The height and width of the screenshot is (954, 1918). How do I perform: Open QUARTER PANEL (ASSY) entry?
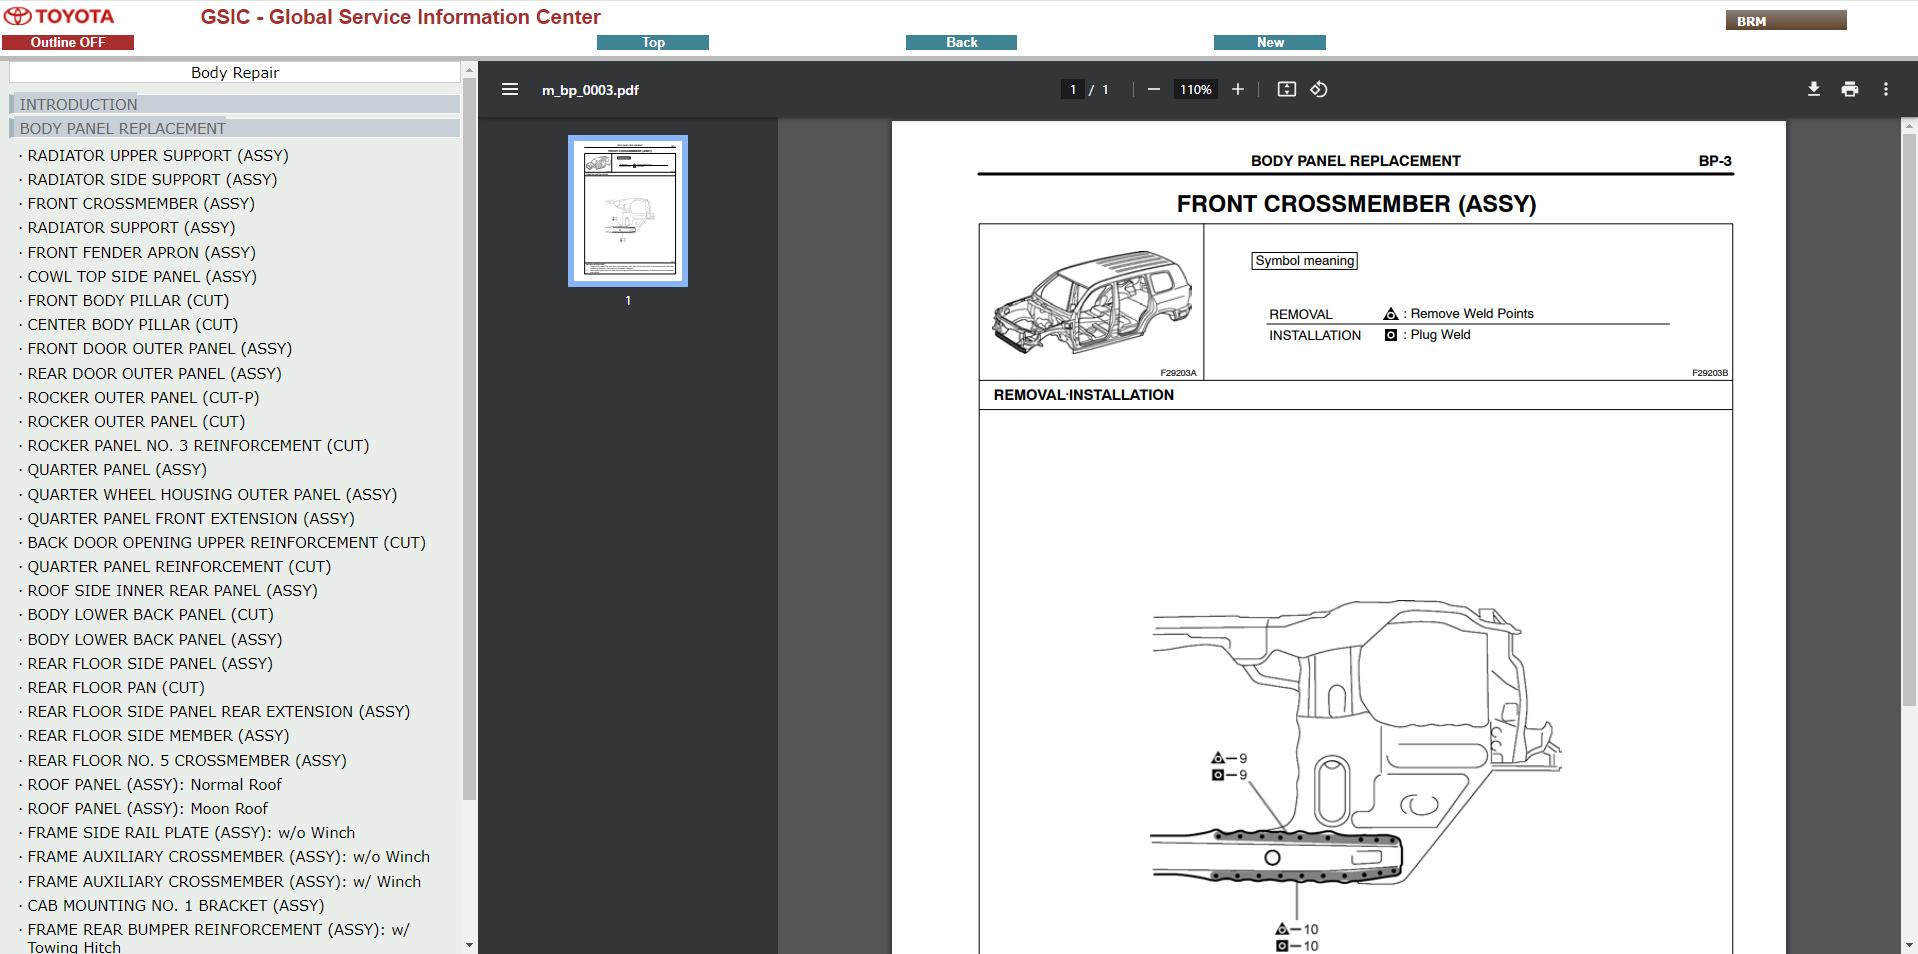pyautogui.click(x=117, y=469)
